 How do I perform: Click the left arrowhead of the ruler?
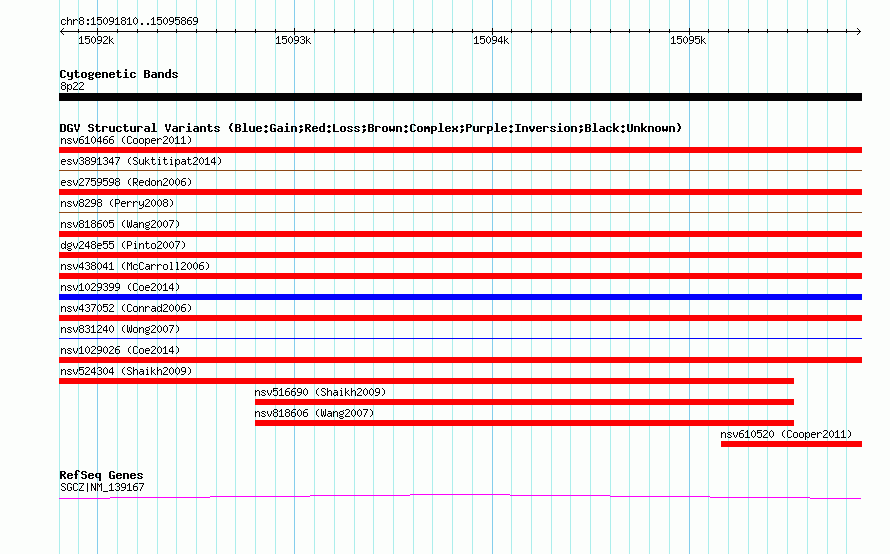[x=62, y=32]
